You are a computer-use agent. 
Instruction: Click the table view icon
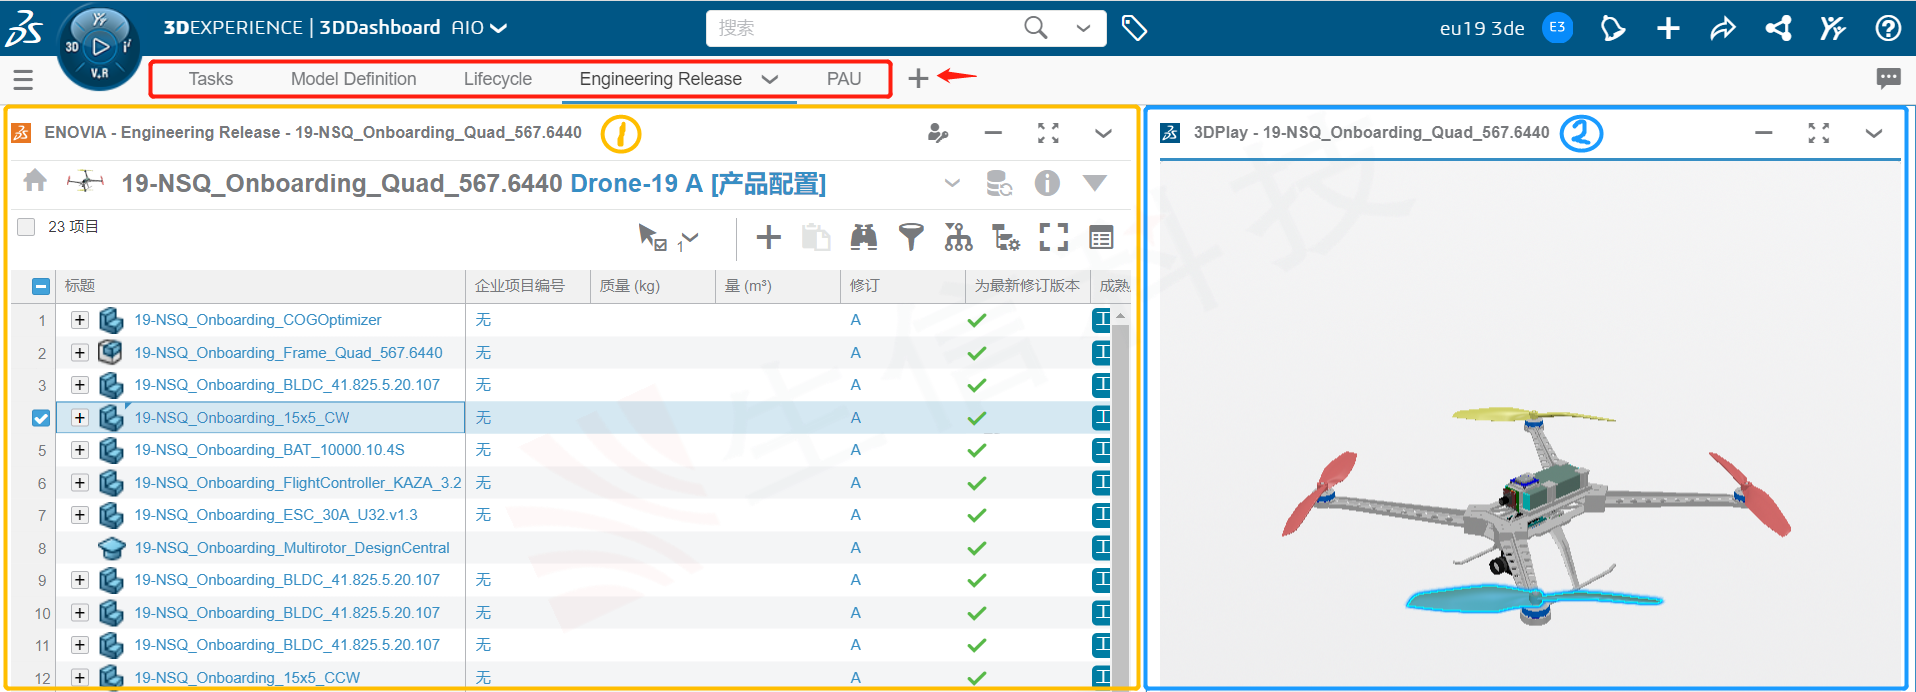point(1101,238)
